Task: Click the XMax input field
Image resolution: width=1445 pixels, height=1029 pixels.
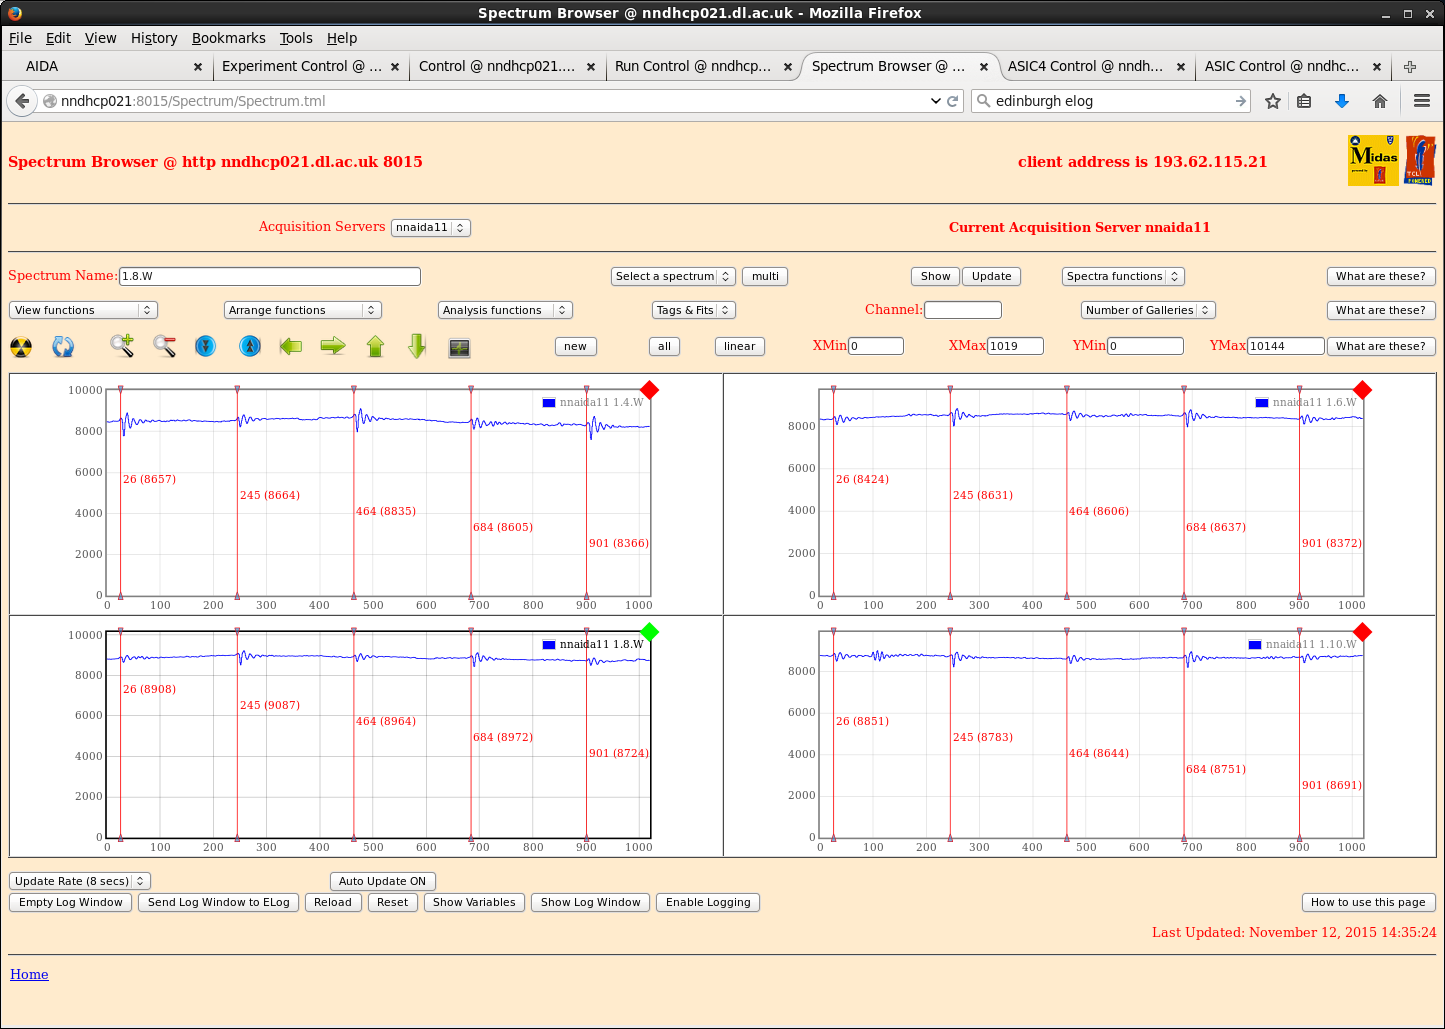Action: click(x=1016, y=346)
